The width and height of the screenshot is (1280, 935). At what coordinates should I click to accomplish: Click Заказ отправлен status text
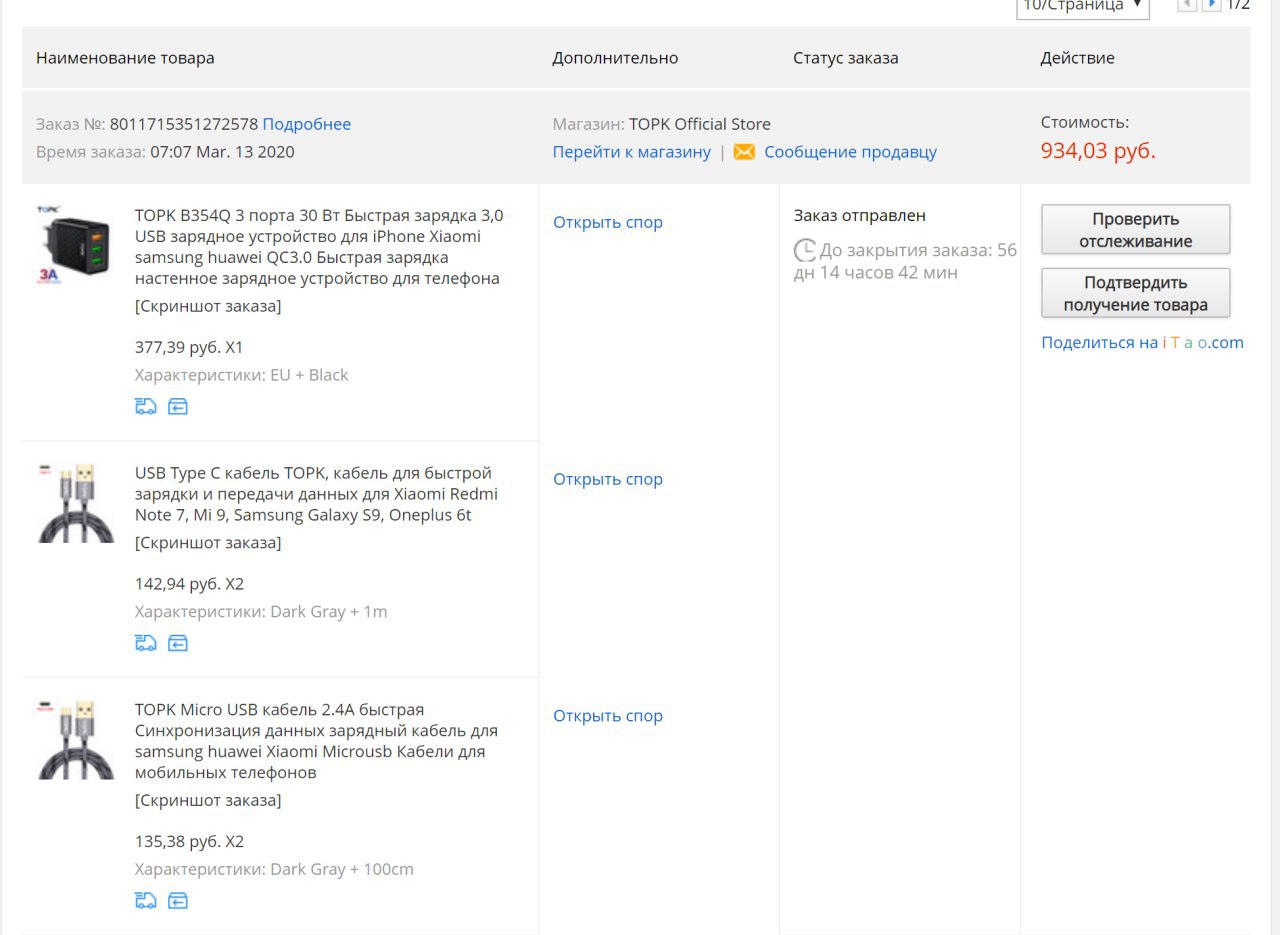860,215
